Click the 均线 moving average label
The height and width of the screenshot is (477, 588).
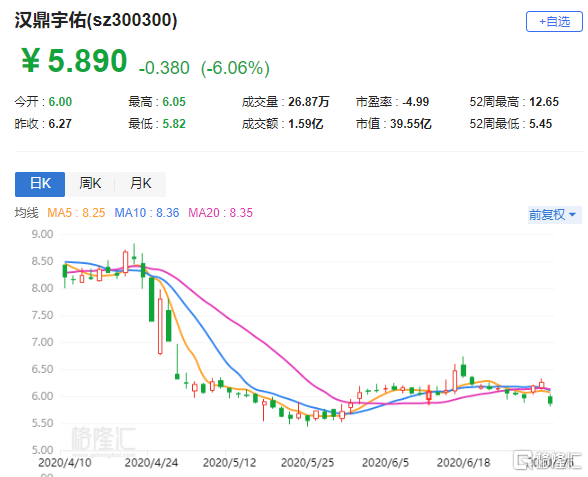pos(27,213)
